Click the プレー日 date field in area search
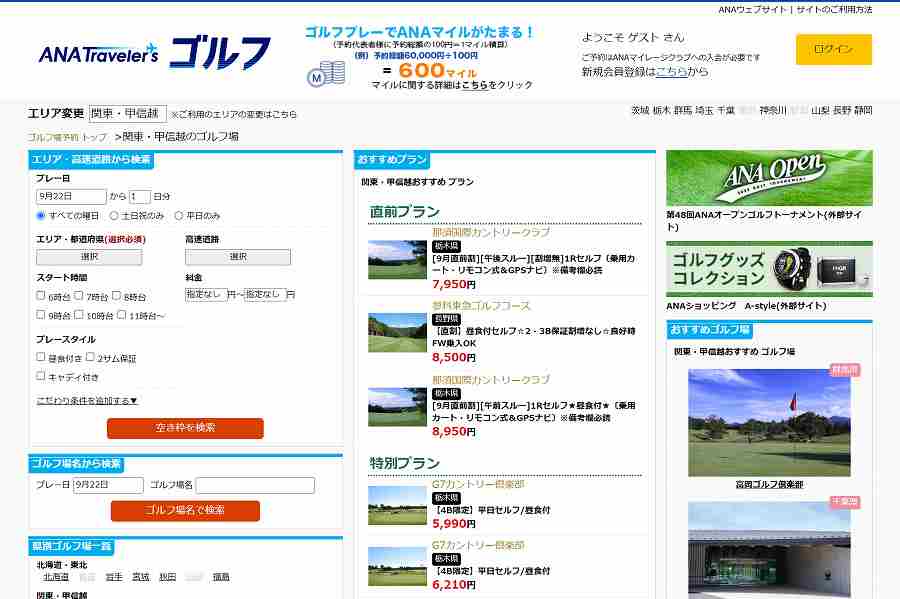Screen dimensions: 900x599 coord(71,196)
